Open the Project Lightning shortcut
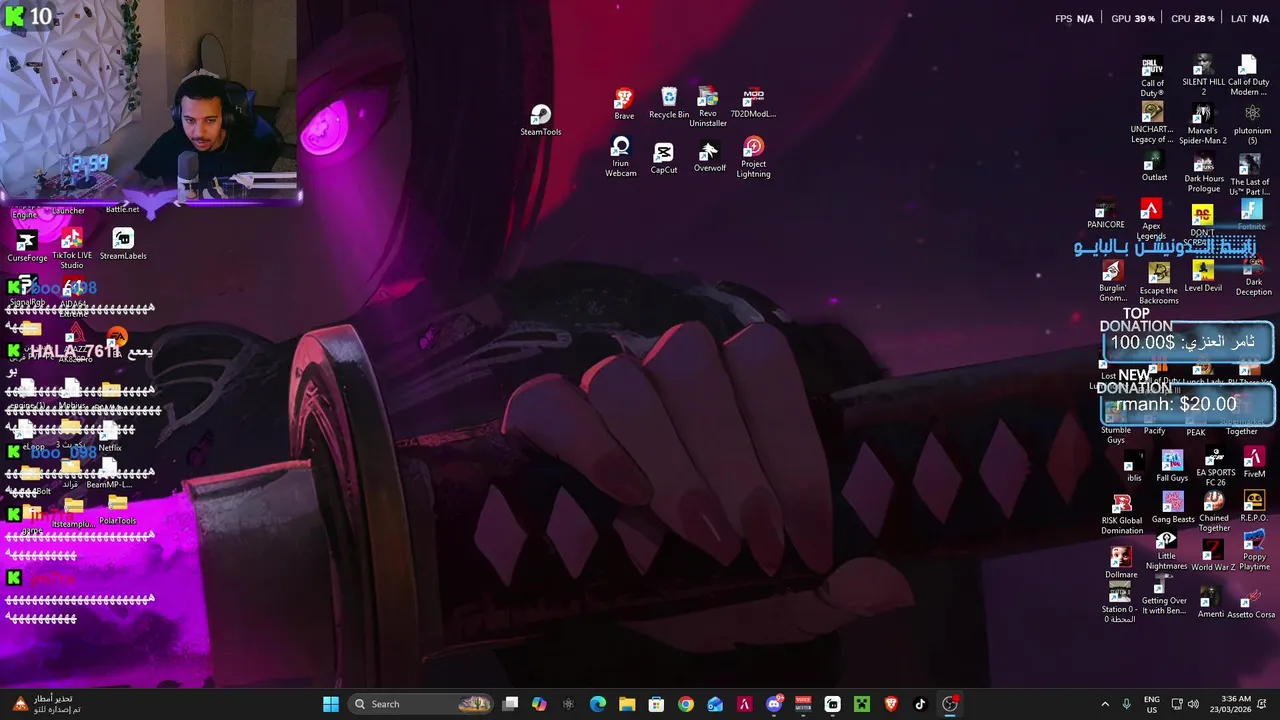The width and height of the screenshot is (1280, 720). pos(753,157)
